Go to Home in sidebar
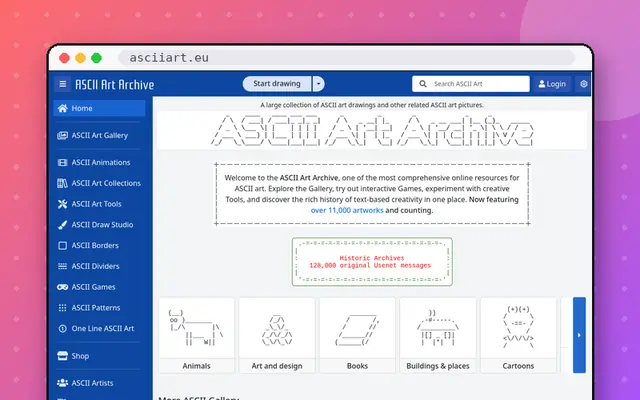640x400 pixels. (x=99, y=108)
